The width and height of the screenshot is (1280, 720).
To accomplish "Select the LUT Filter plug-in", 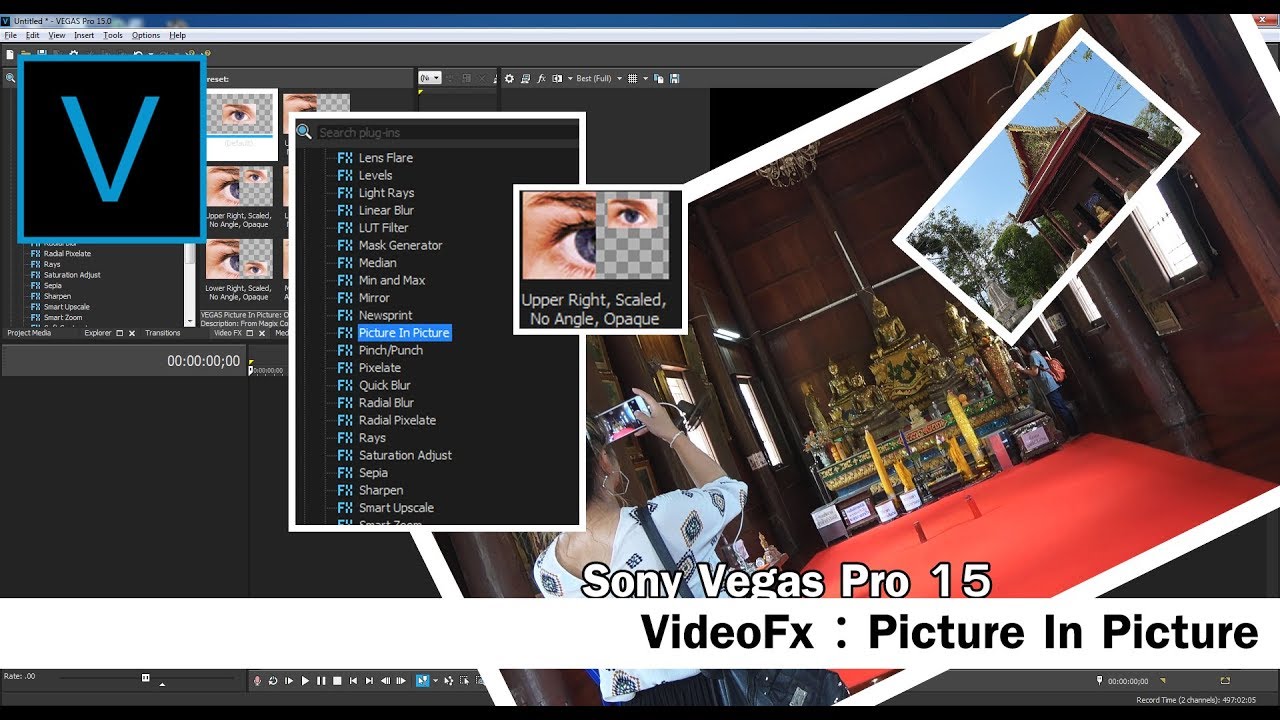I will [383, 228].
